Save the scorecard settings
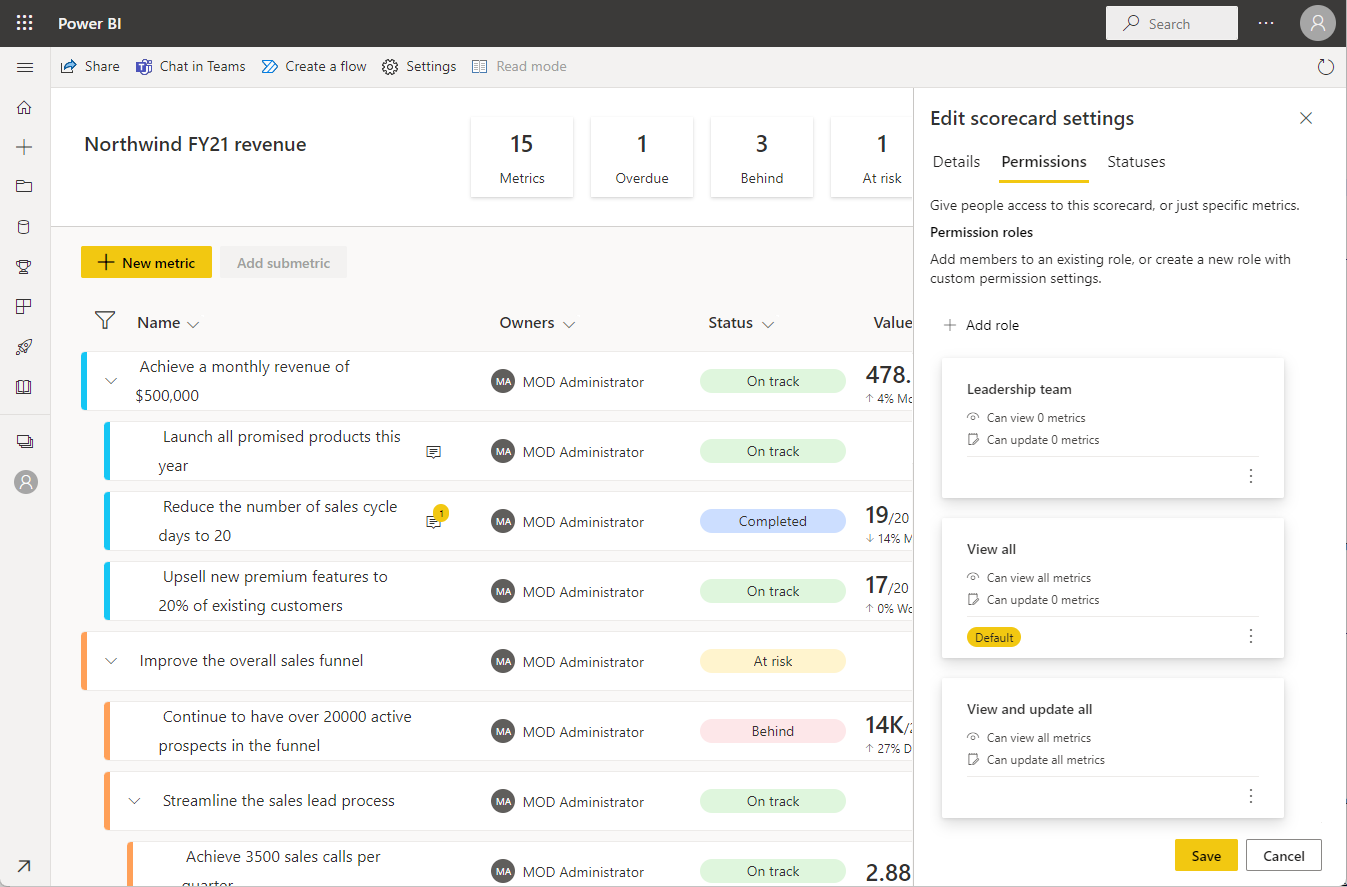1347x887 pixels. pos(1206,856)
